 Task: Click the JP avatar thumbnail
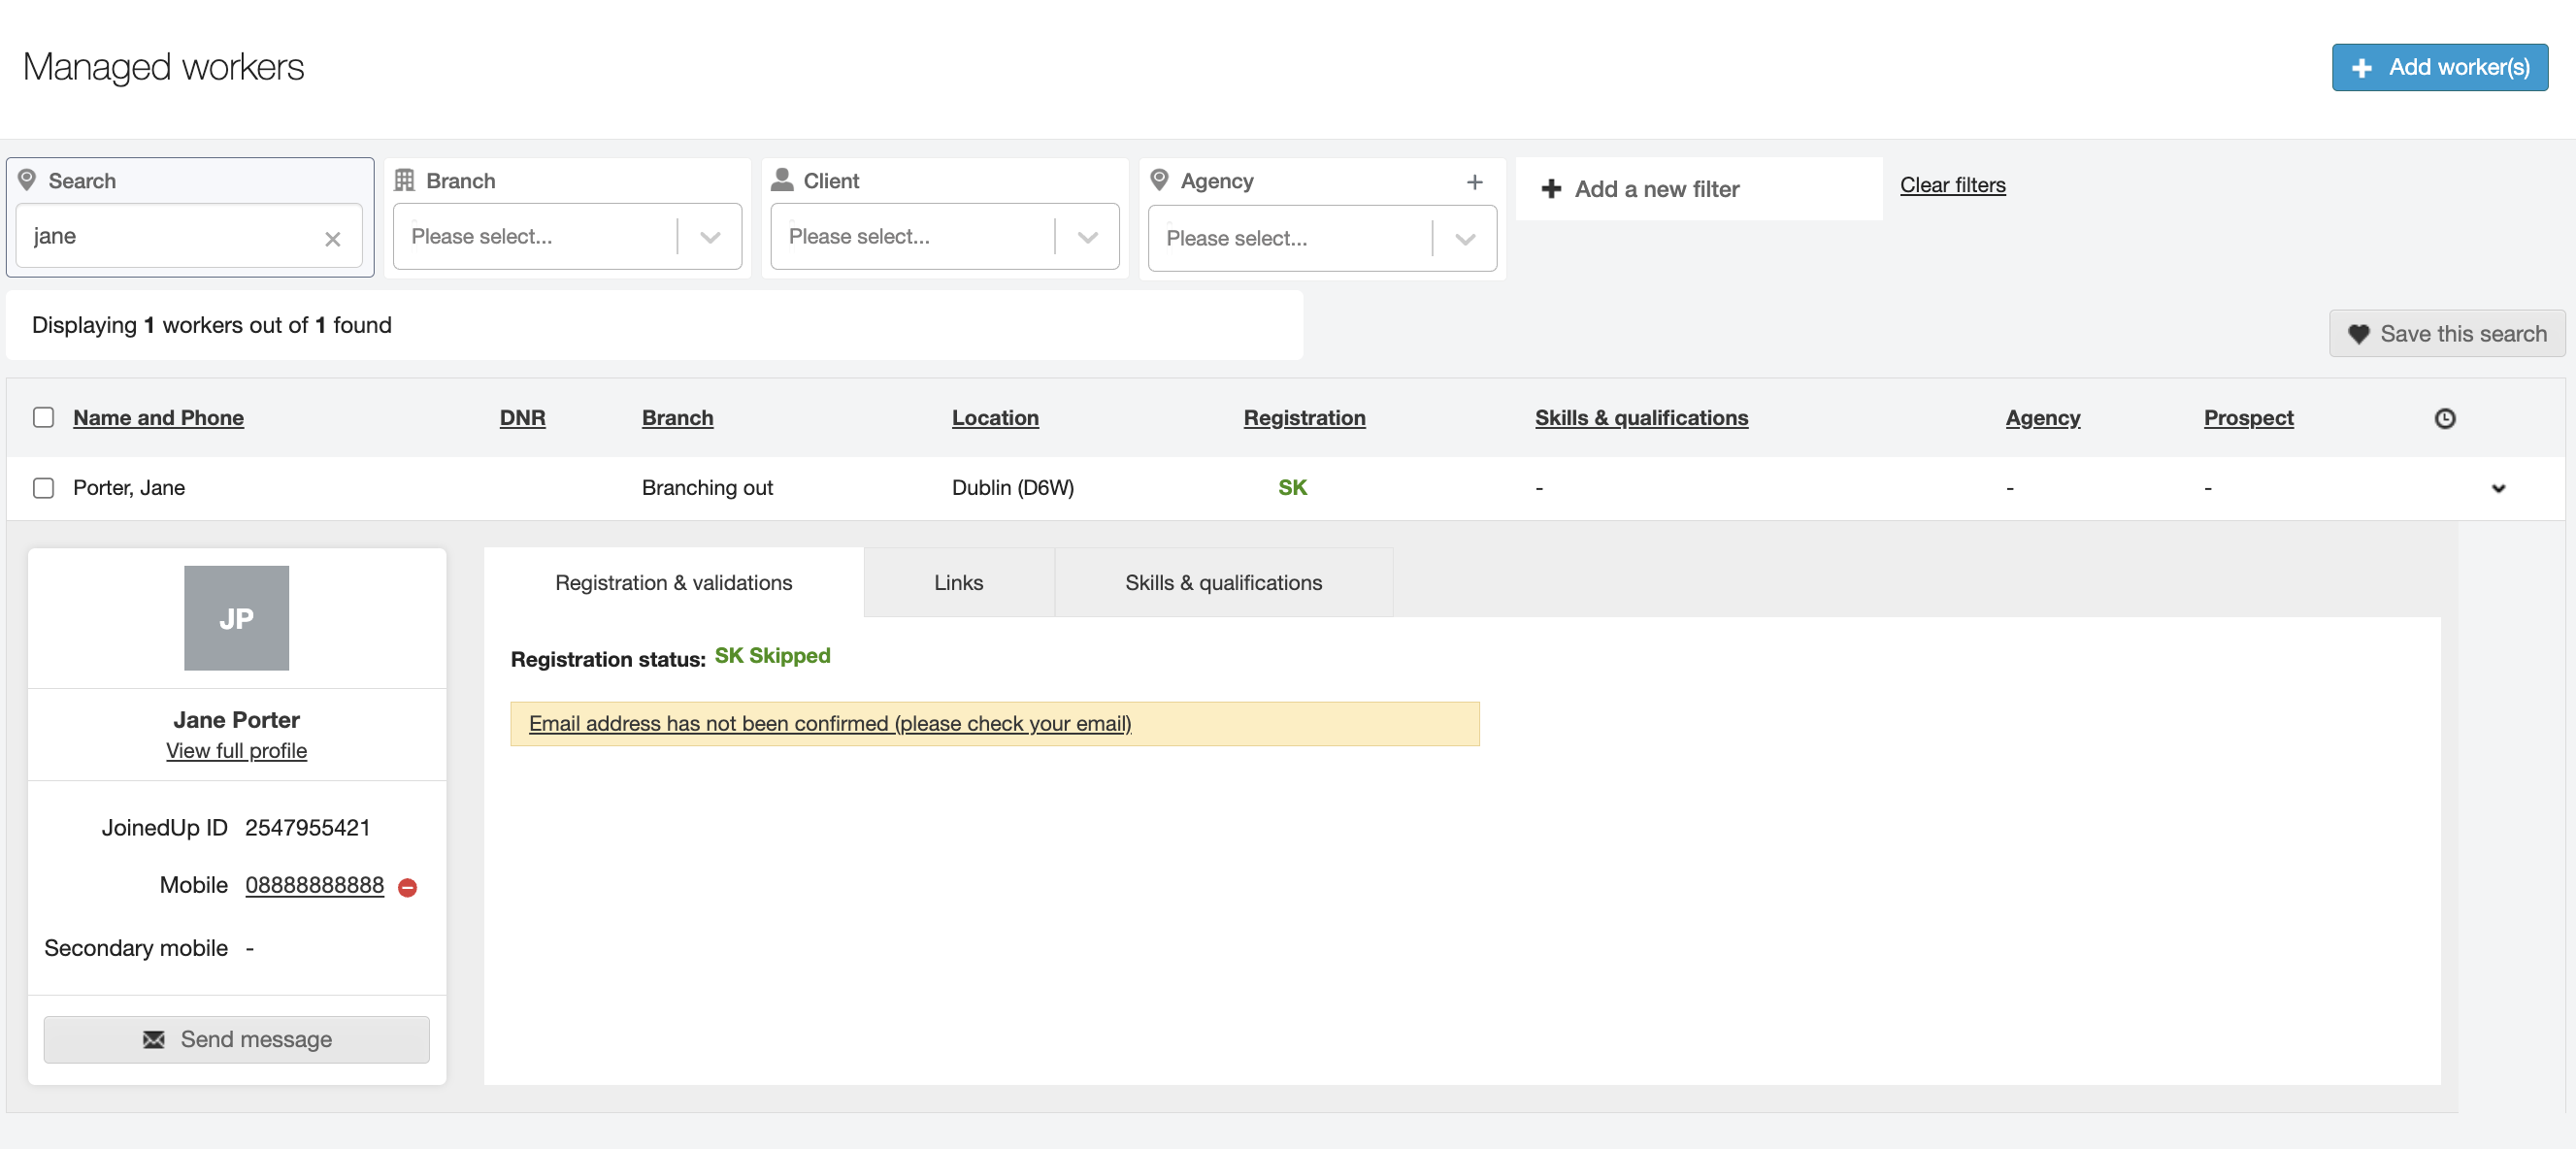click(x=236, y=618)
